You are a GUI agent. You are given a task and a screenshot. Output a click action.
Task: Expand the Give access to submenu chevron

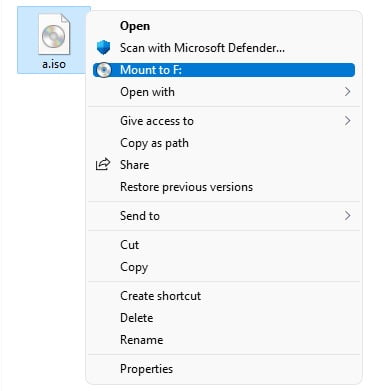[x=348, y=121]
